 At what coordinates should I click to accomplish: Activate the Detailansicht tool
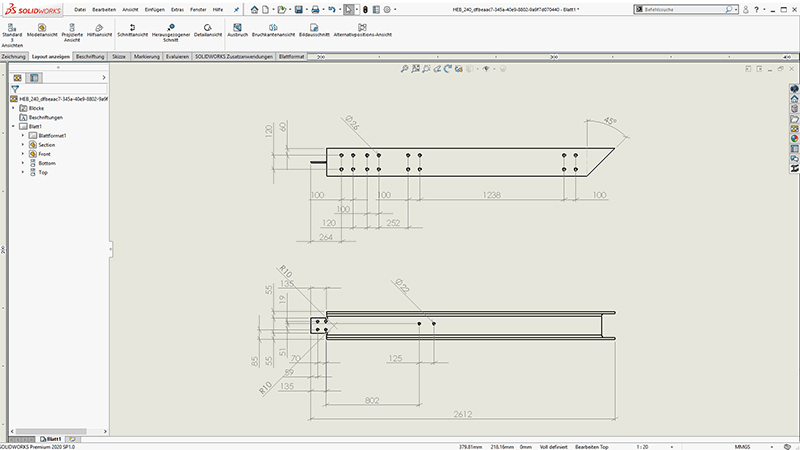206,25
